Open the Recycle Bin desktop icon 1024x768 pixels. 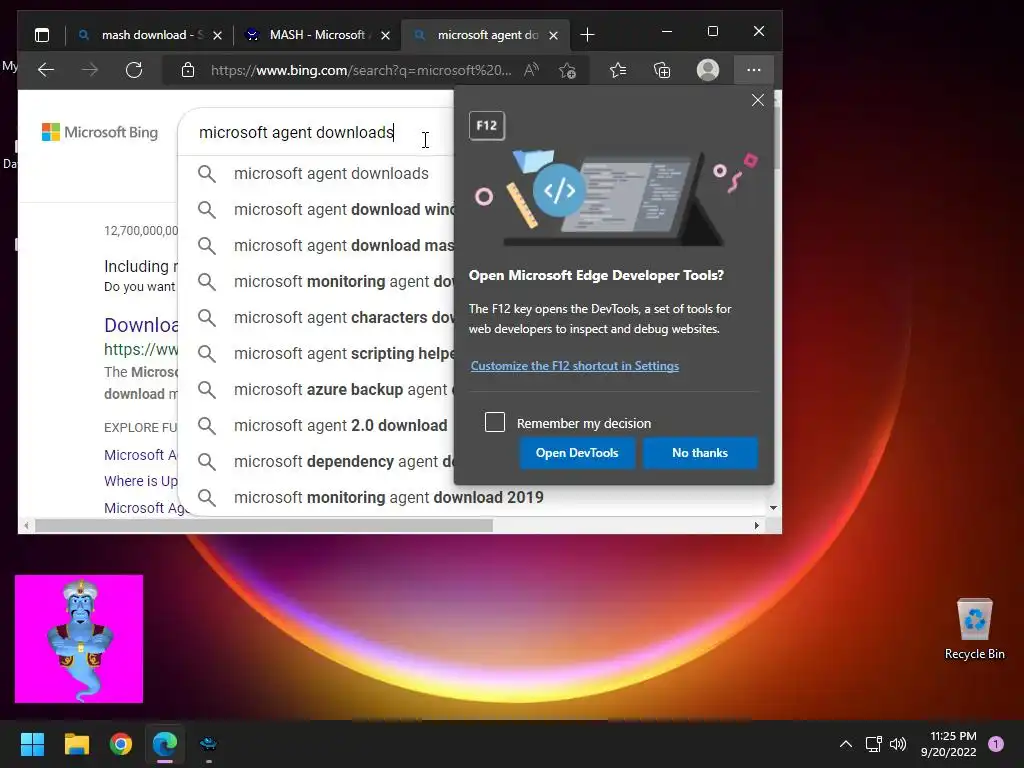coord(974,629)
